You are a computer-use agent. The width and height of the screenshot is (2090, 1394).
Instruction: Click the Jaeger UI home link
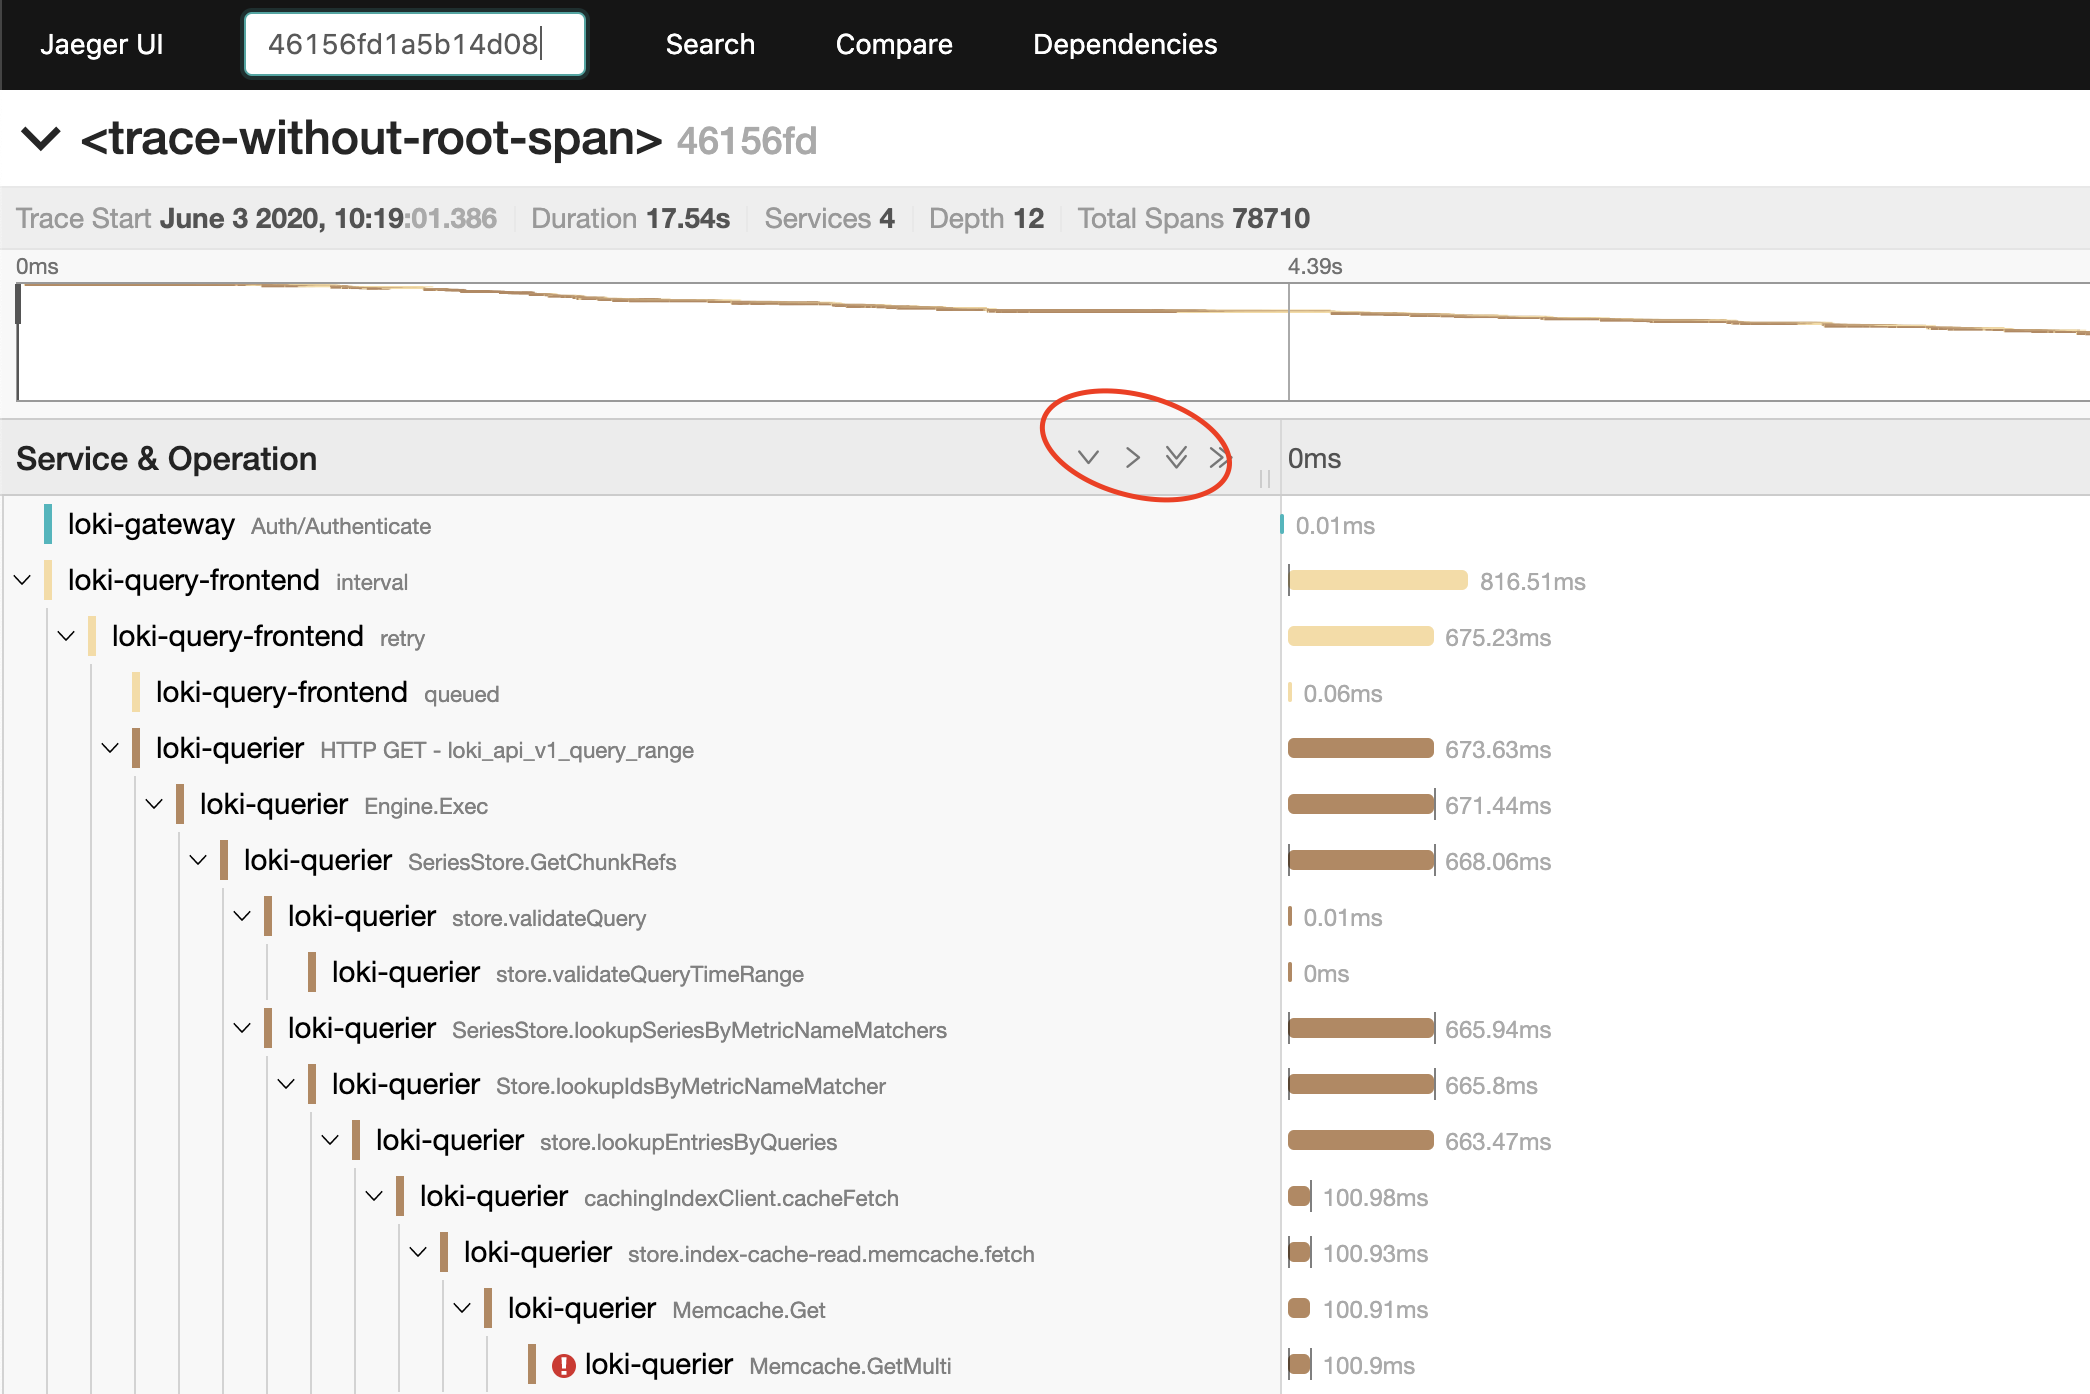101,44
